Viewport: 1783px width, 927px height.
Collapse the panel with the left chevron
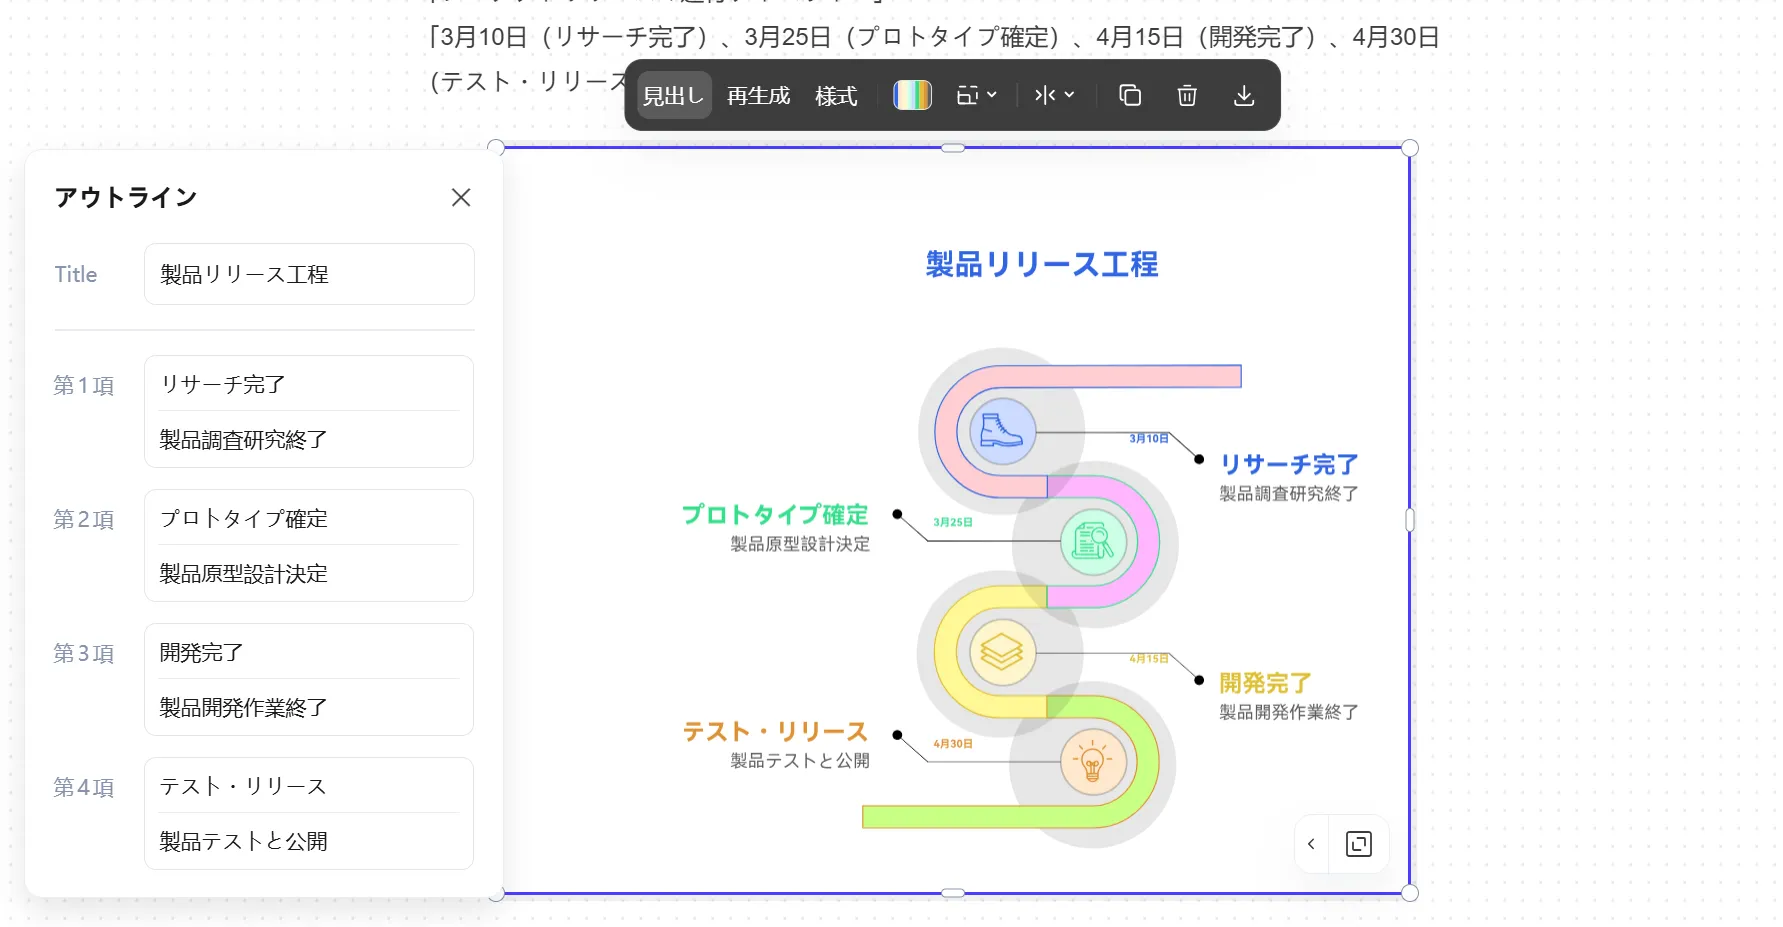(x=1311, y=844)
